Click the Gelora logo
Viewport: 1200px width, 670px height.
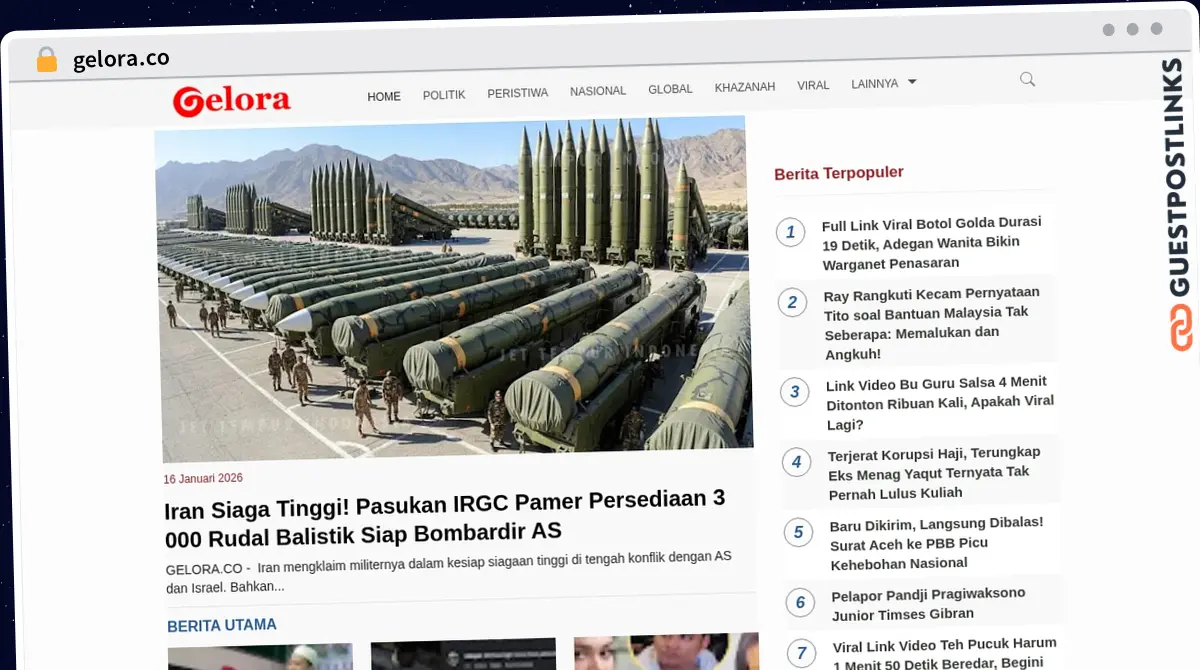231,99
